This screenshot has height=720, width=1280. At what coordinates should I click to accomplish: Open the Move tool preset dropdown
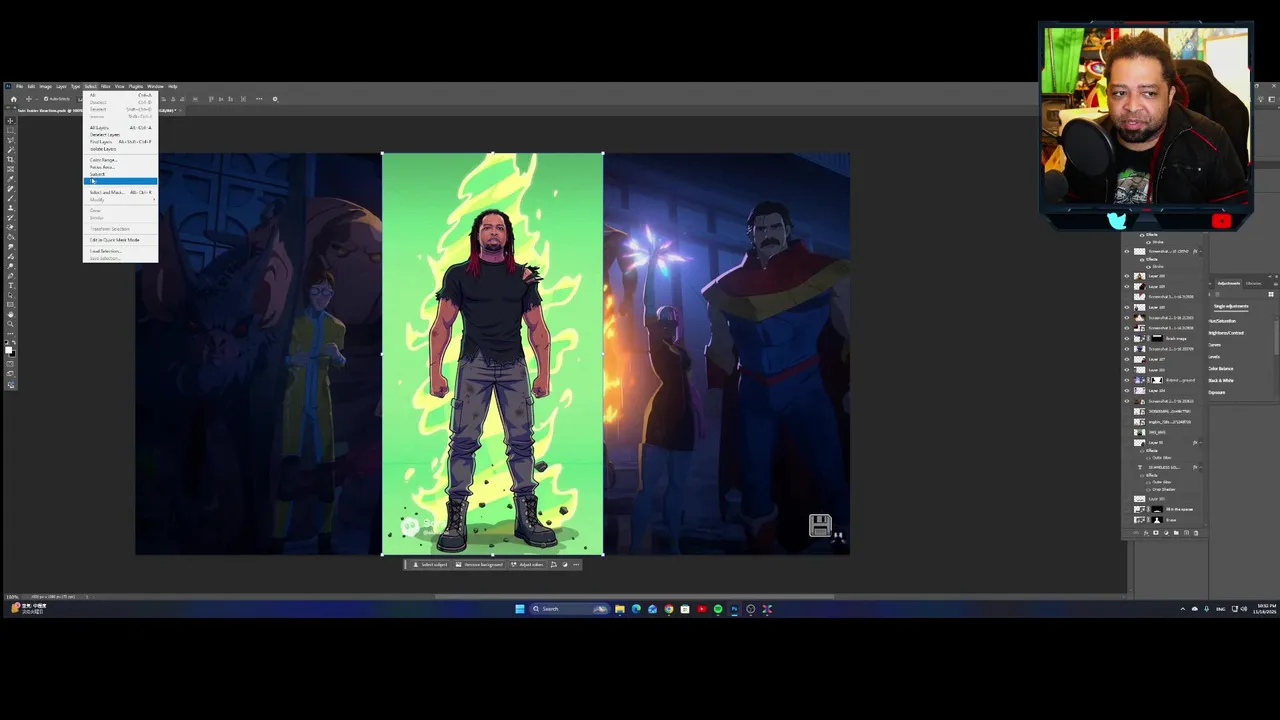pos(37,99)
